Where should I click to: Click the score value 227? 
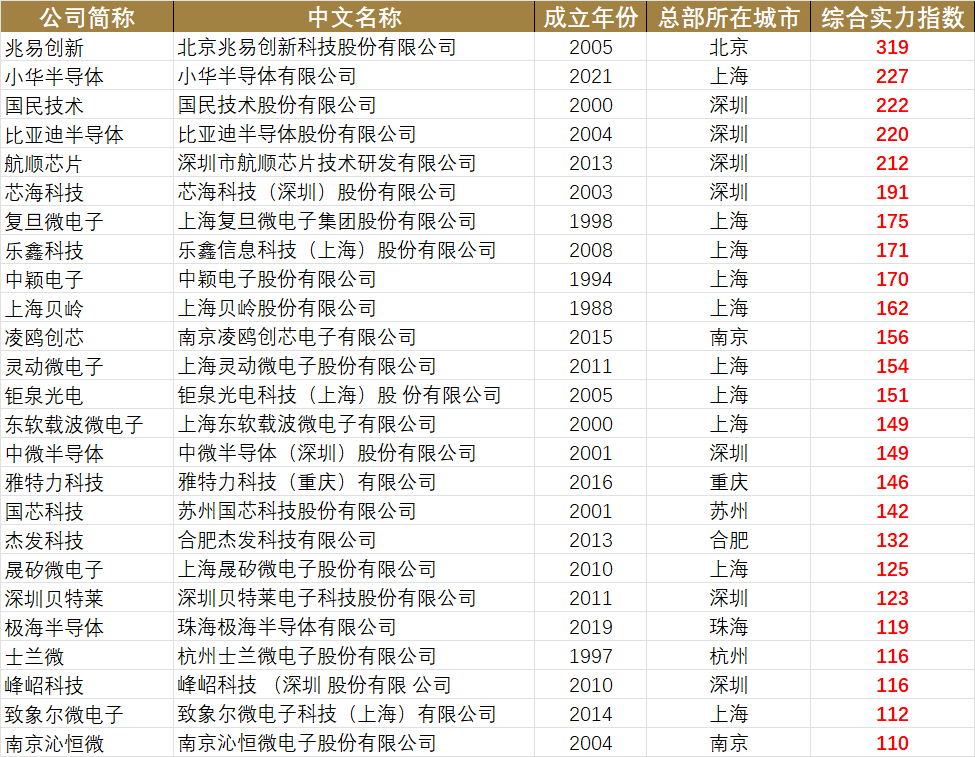click(x=892, y=77)
